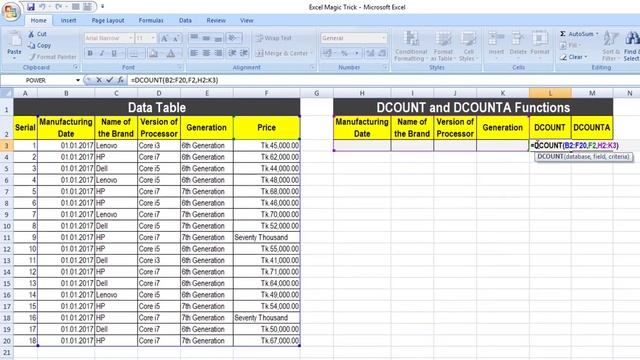Click the AutoSum button
The height and width of the screenshot is (360, 640).
578,34
